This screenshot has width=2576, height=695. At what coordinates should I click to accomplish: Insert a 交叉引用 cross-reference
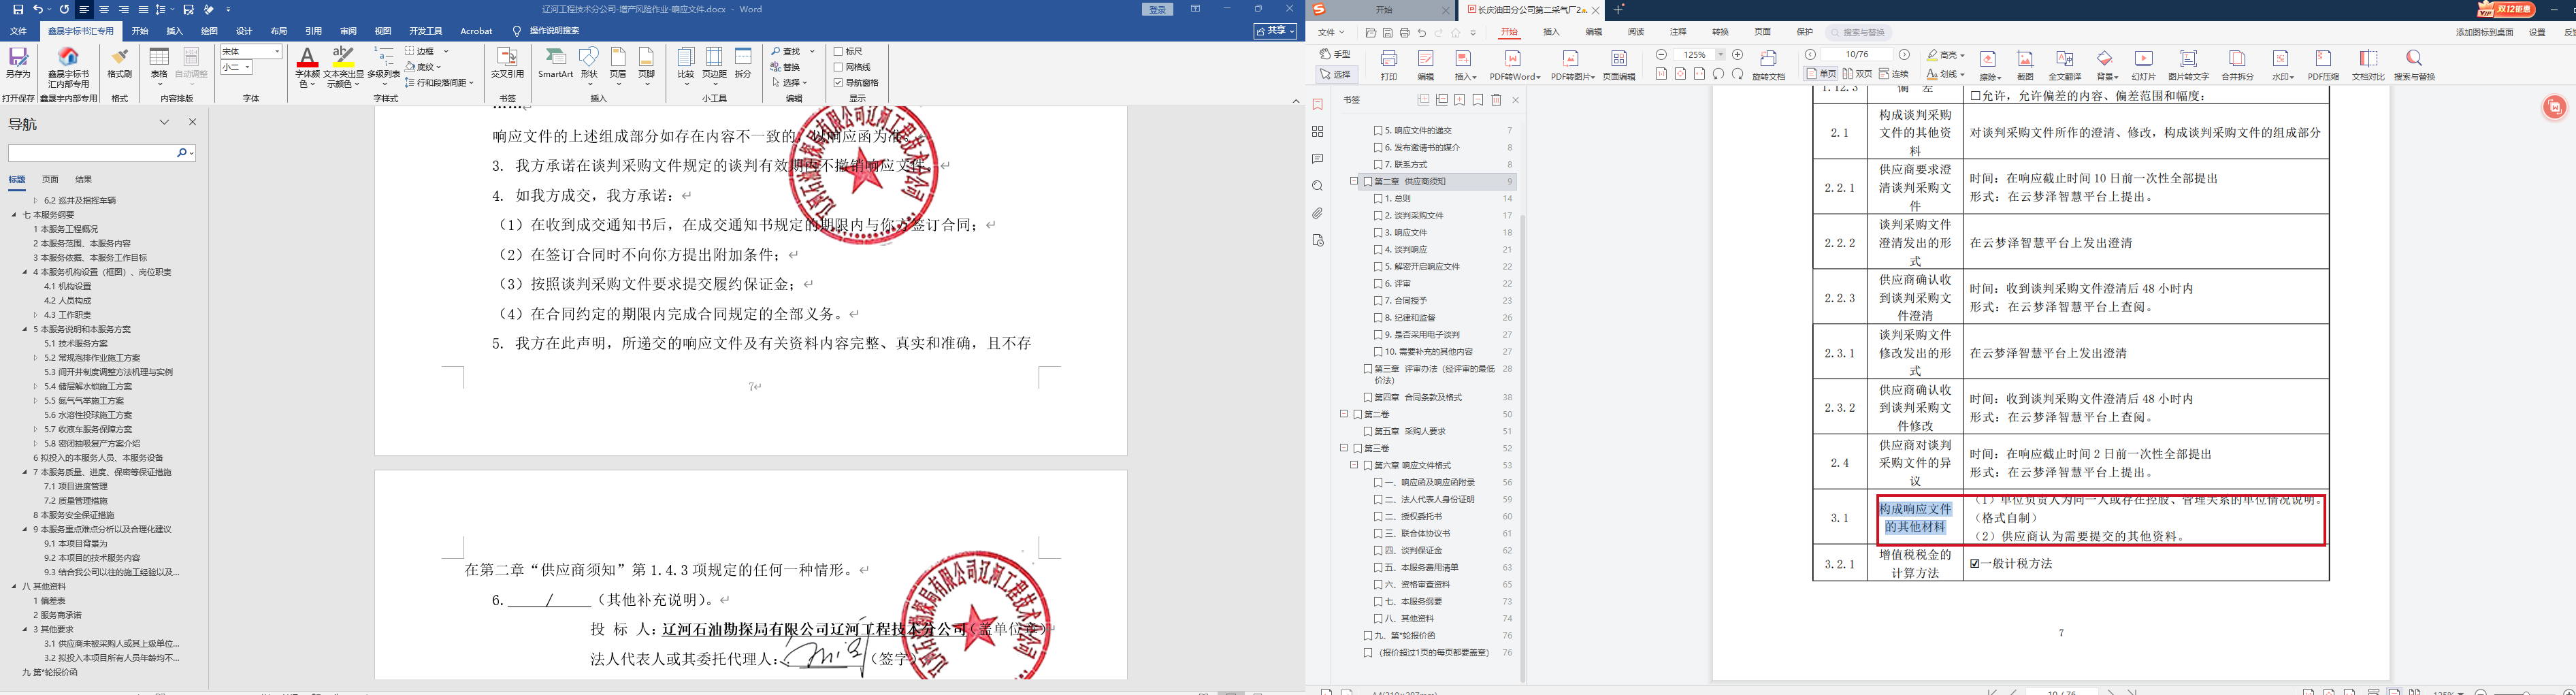[508, 63]
